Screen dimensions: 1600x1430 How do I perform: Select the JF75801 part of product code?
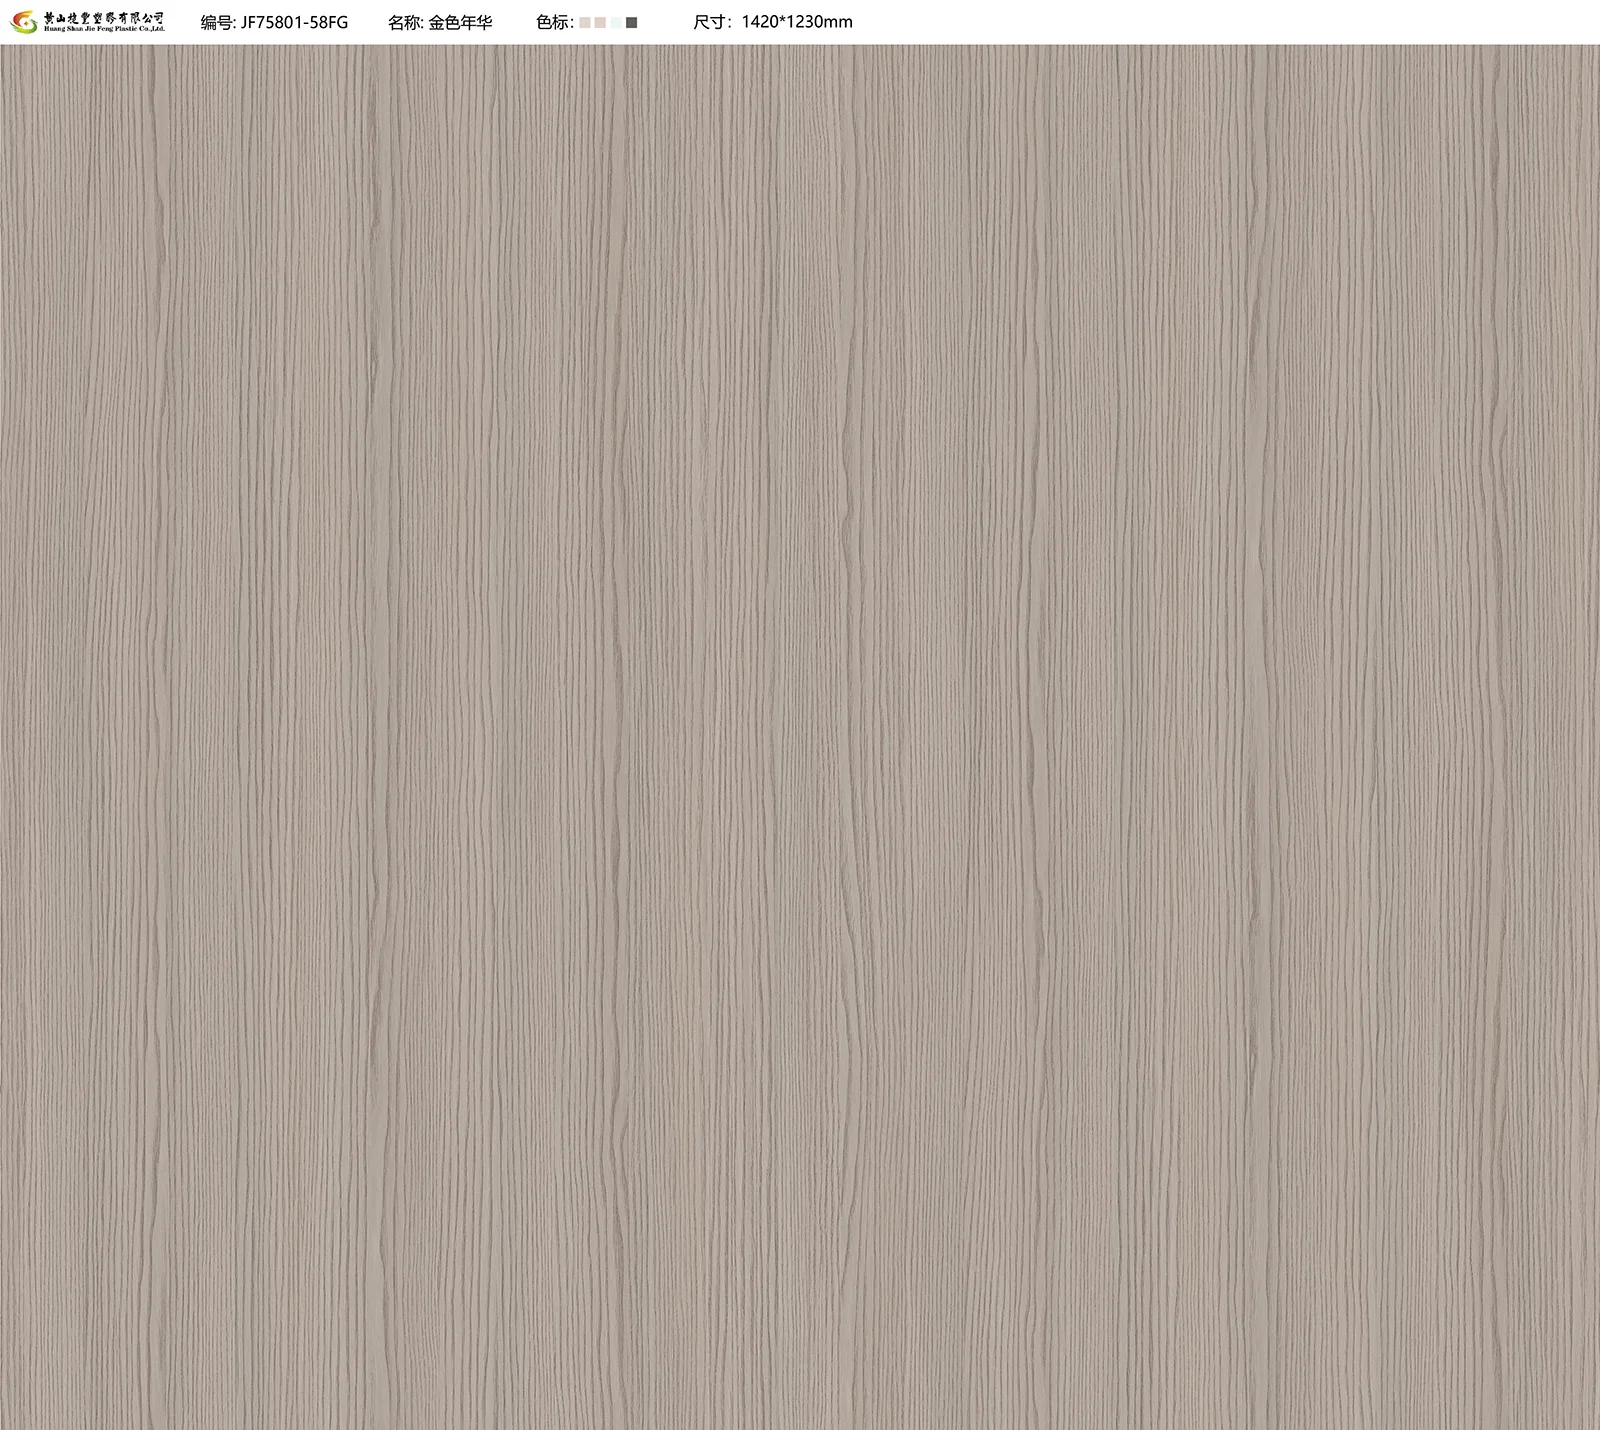[273, 22]
